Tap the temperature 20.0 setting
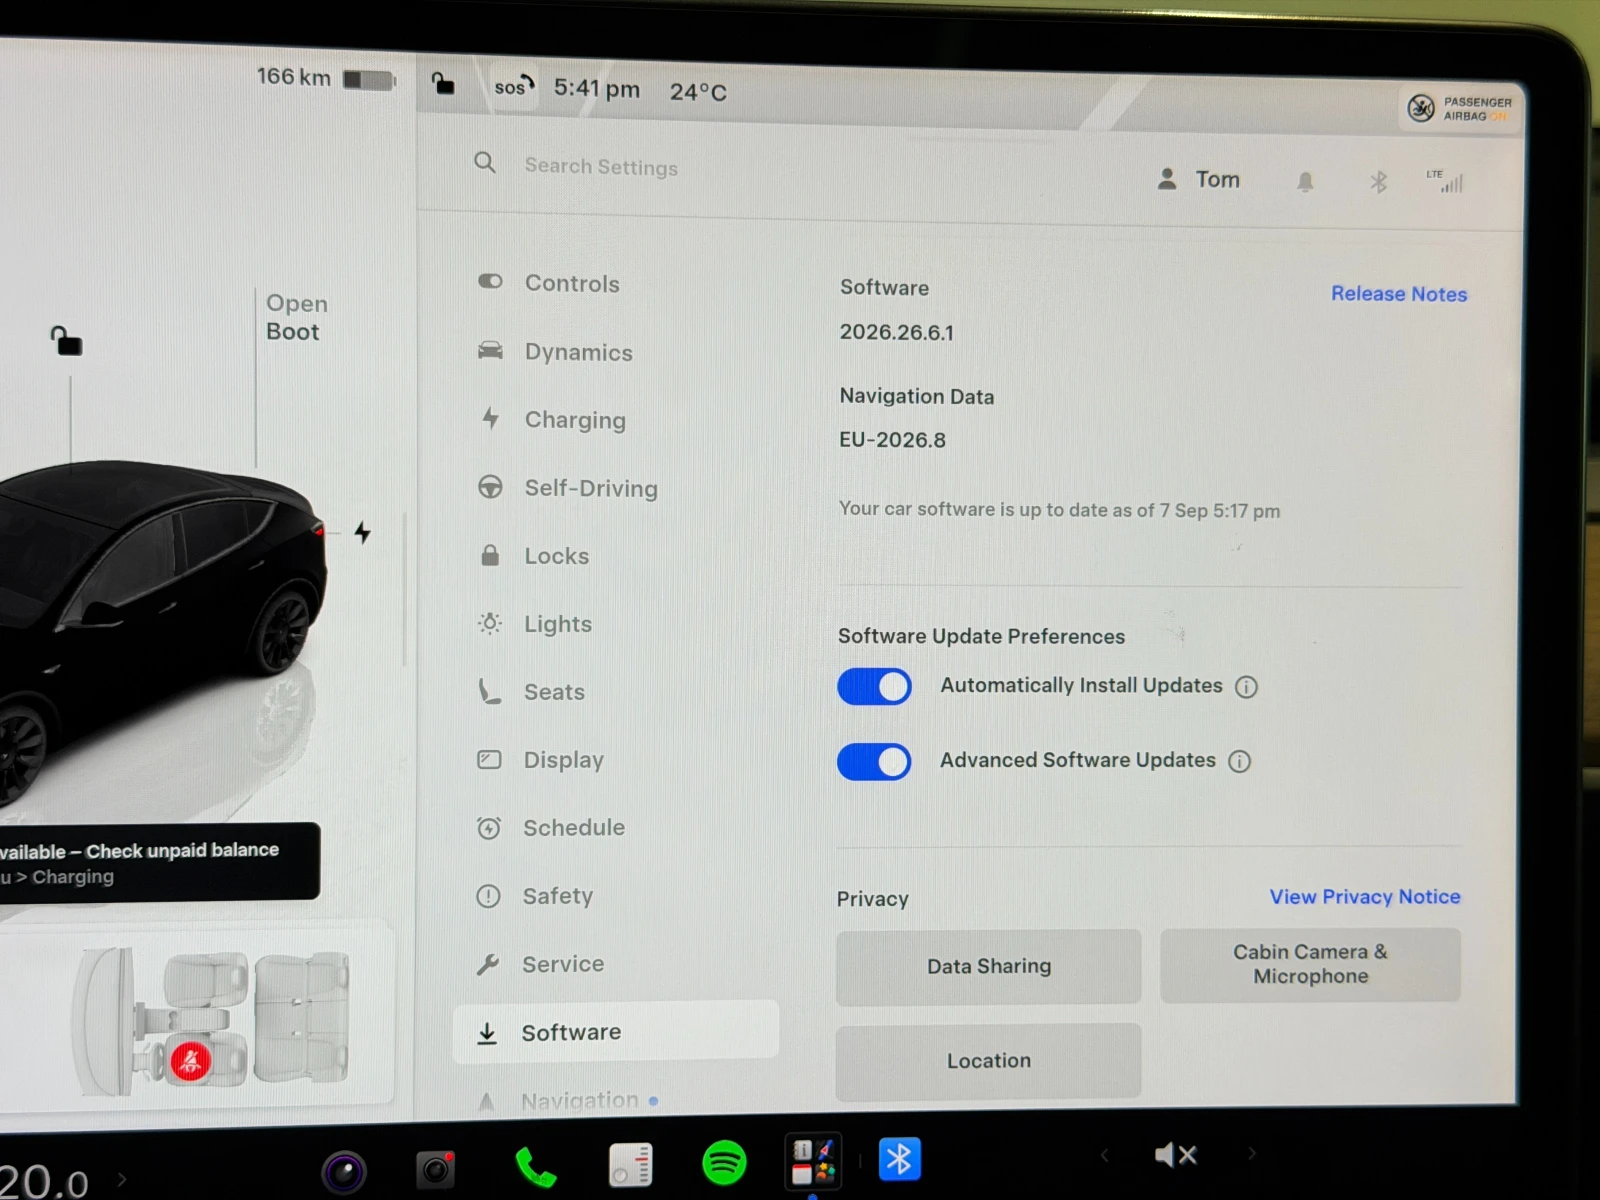The height and width of the screenshot is (1200, 1600). [x=45, y=1182]
